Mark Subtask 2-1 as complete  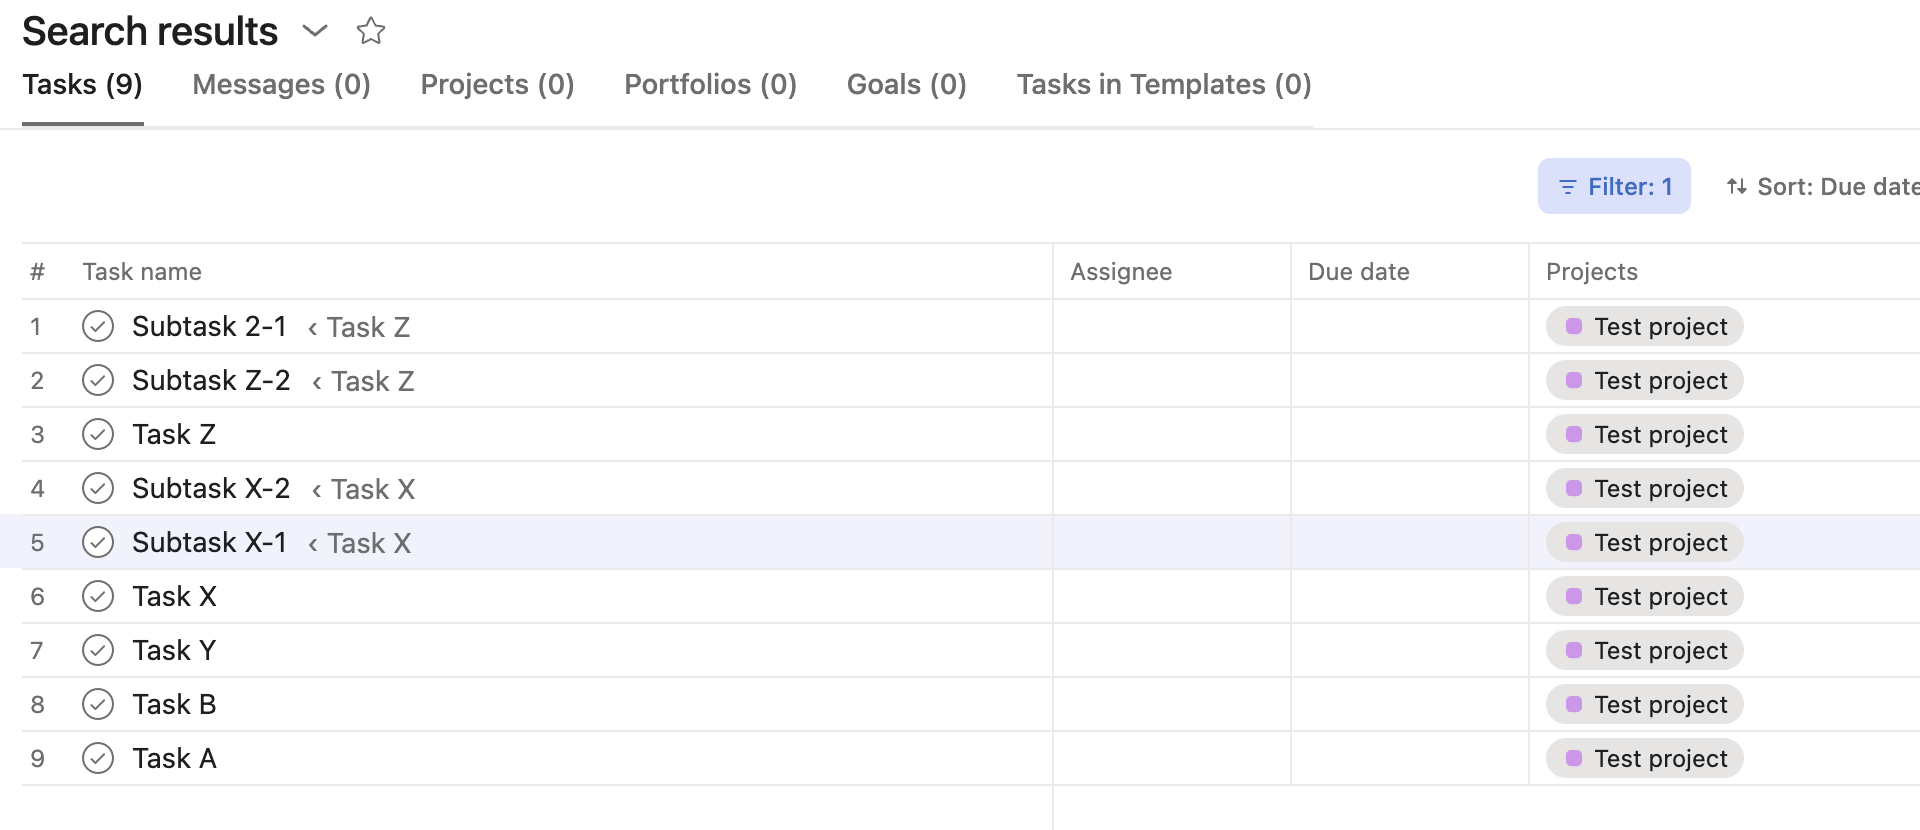click(98, 326)
